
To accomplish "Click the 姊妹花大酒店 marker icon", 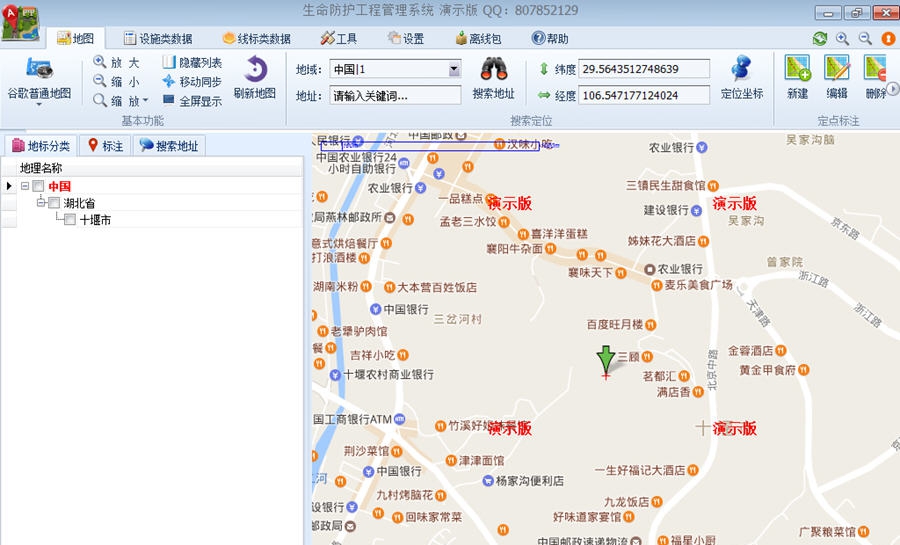I will 703,241.
